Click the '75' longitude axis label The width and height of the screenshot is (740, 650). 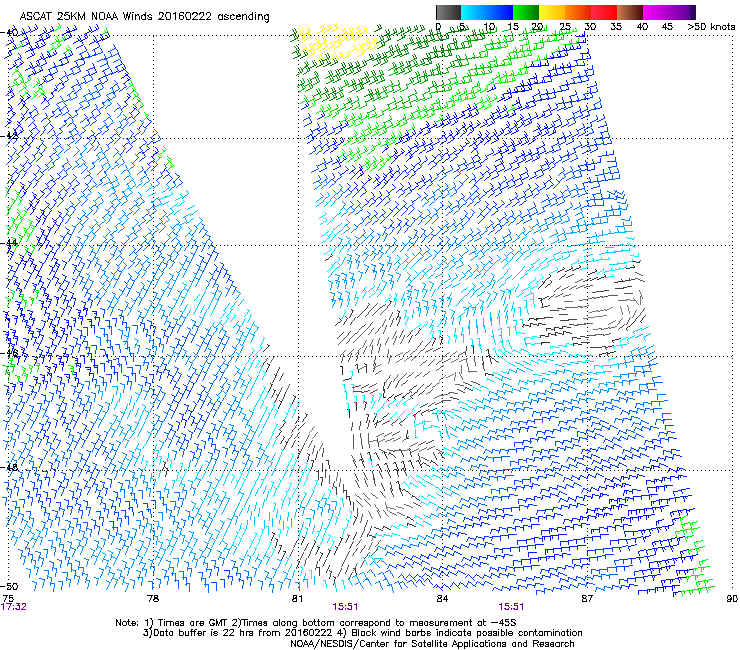click(8, 599)
